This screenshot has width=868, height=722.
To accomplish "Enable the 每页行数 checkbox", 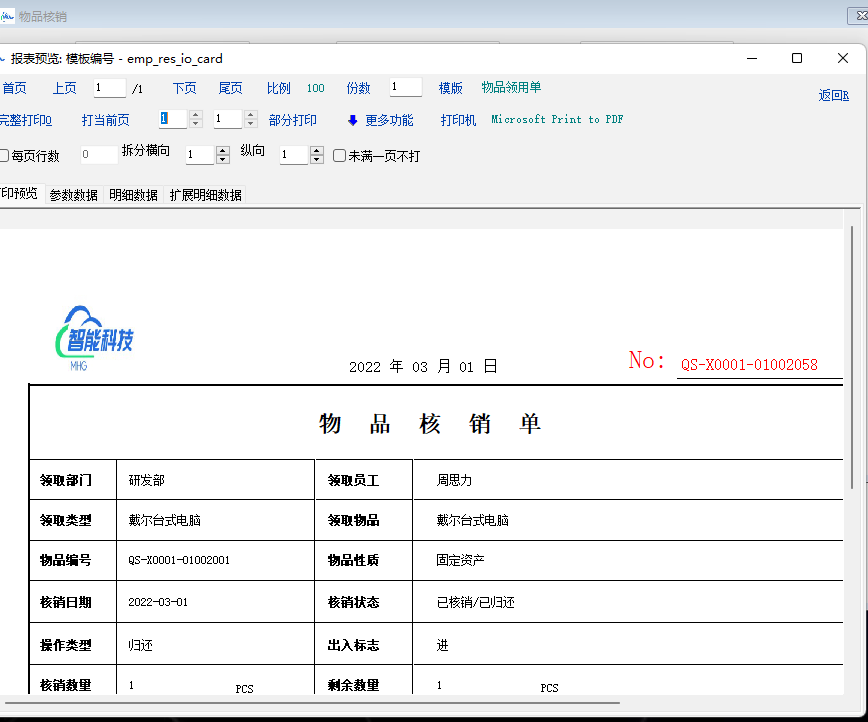I will (4, 156).
